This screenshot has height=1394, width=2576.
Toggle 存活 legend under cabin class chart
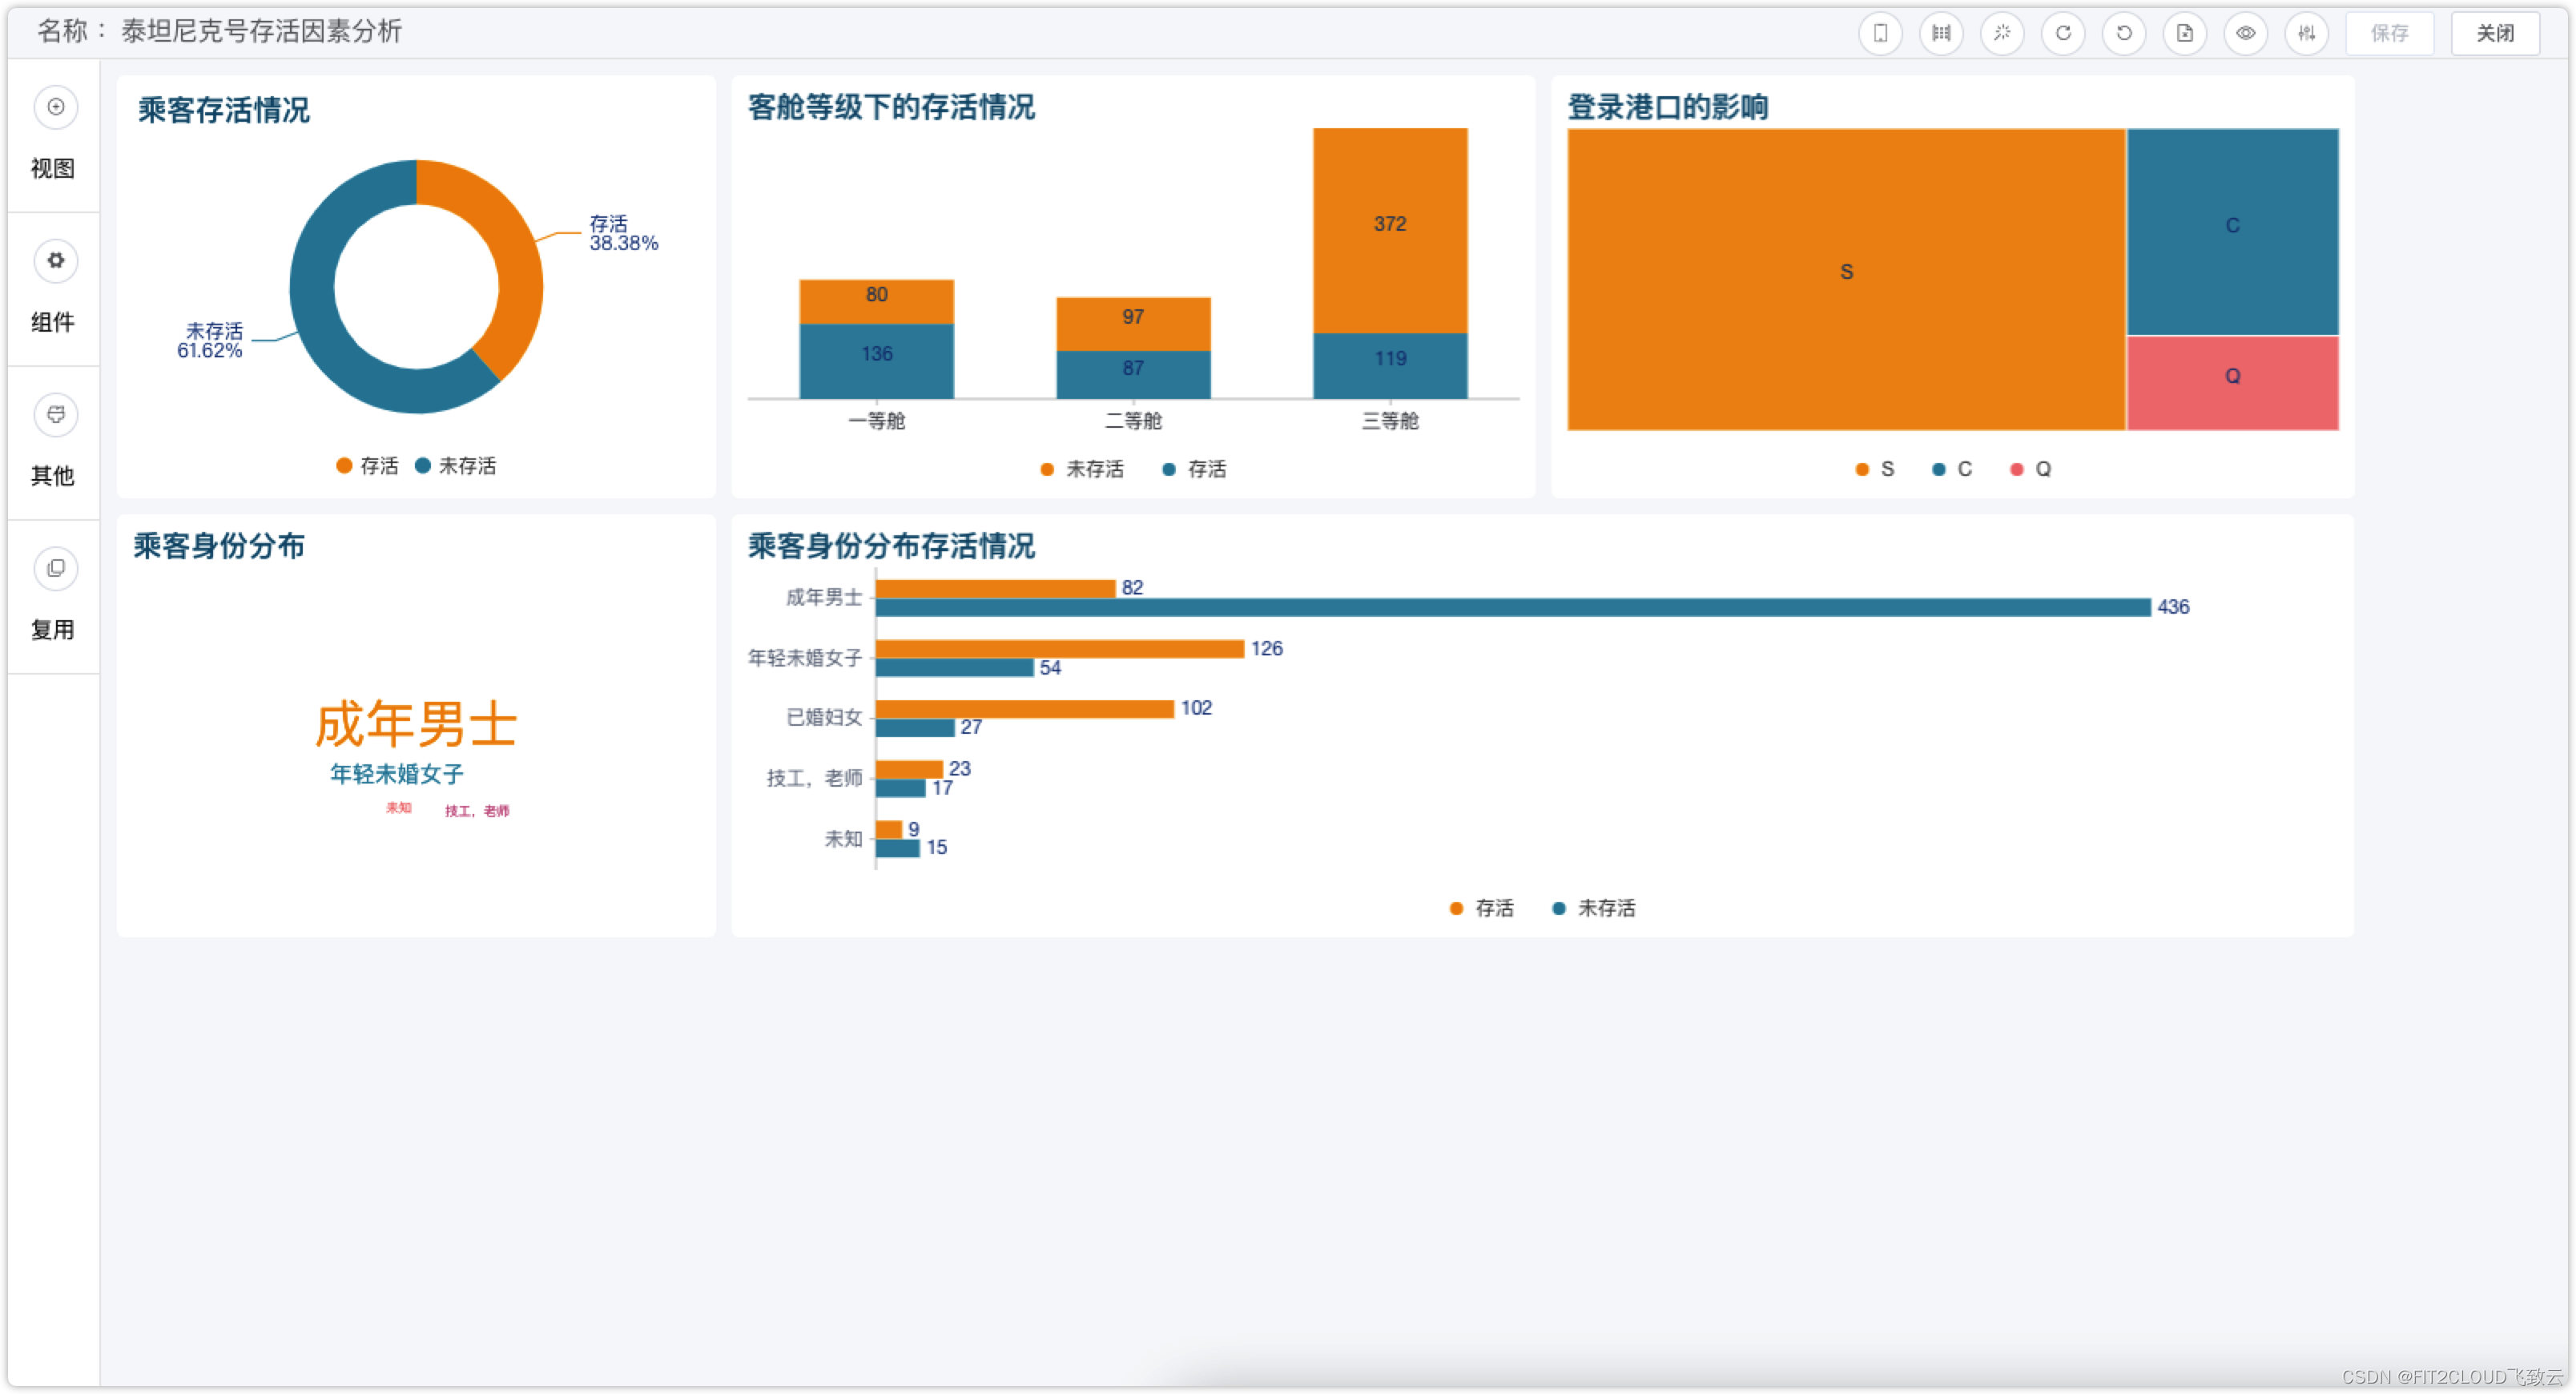pos(1195,470)
